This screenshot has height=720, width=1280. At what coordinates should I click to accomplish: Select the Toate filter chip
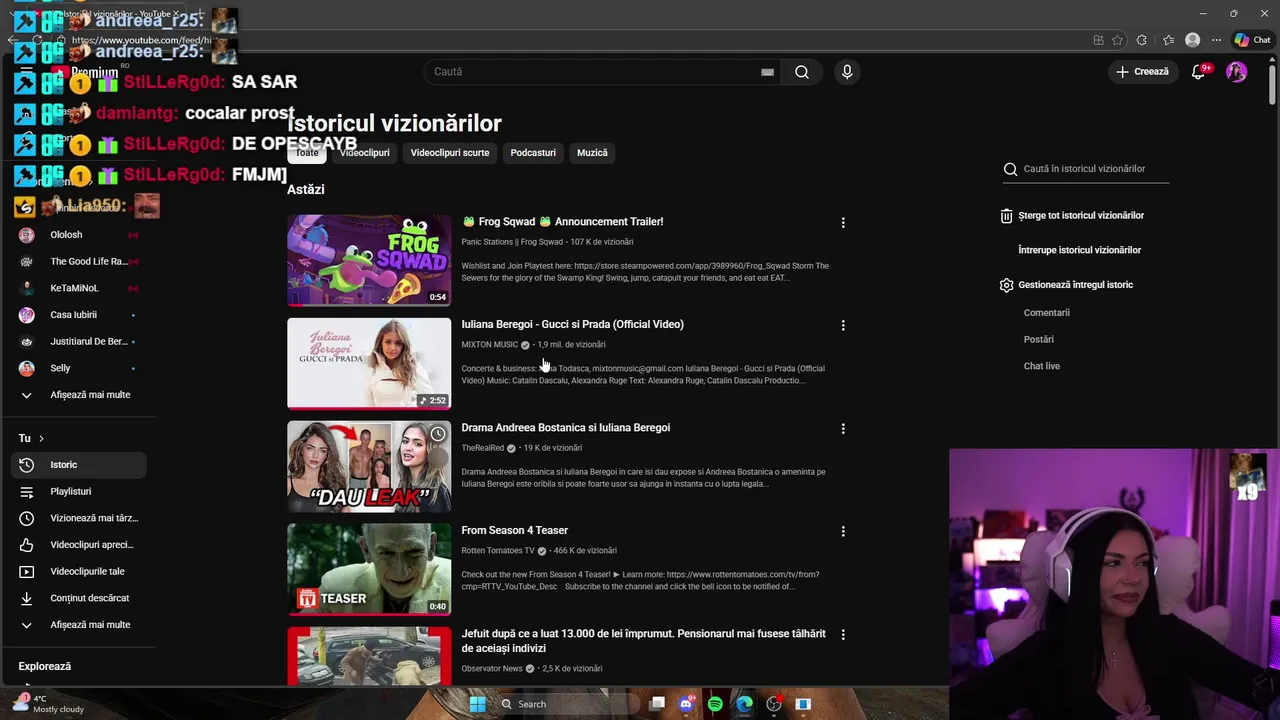point(307,153)
